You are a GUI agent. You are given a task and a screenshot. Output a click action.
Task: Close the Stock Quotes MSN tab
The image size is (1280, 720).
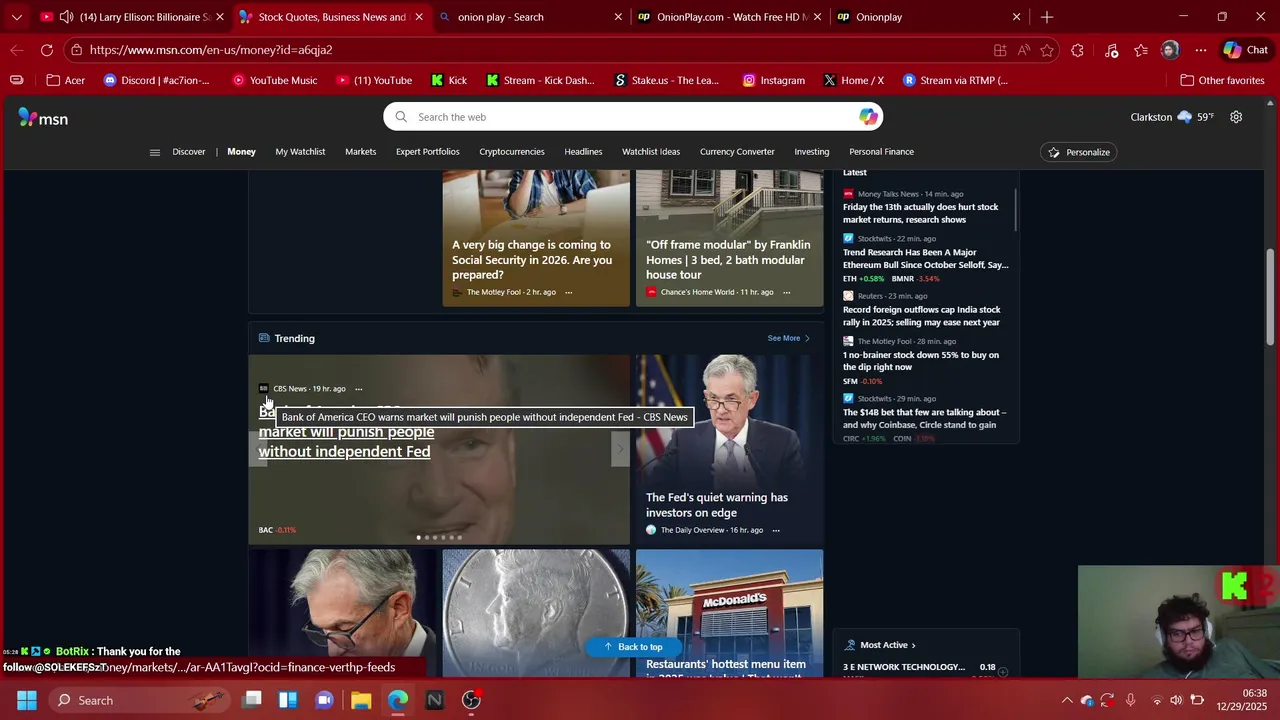[418, 17]
